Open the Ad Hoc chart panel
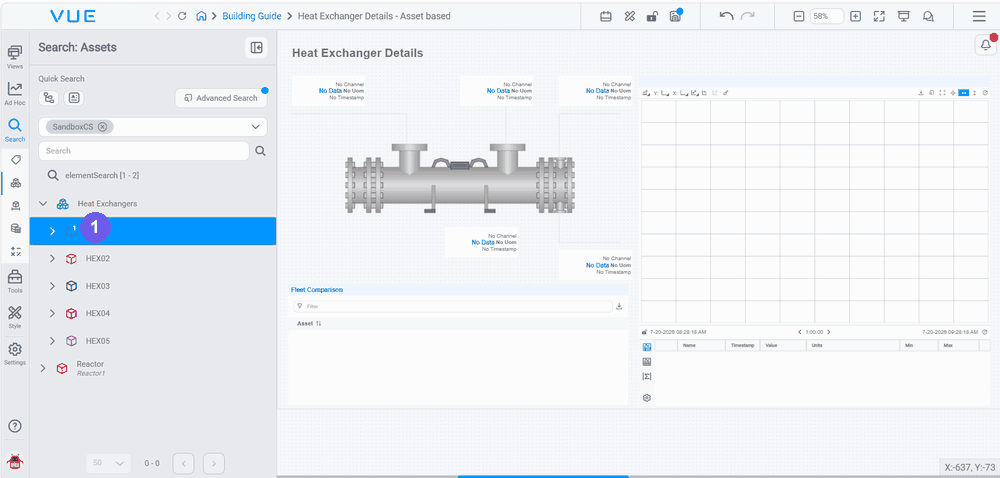The image size is (1000, 478). 15,93
